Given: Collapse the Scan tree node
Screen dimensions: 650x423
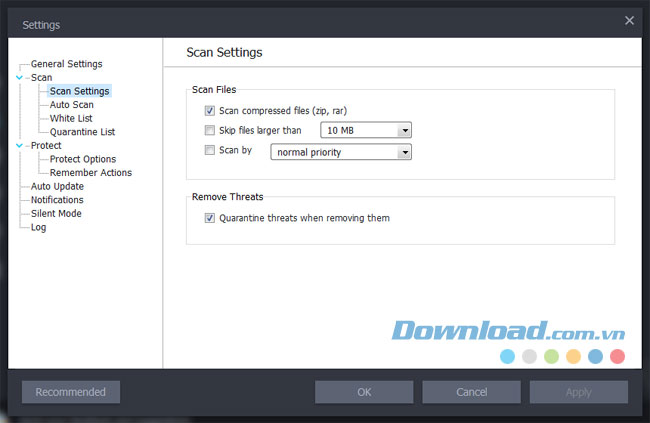Looking at the screenshot, I should coord(19,77).
